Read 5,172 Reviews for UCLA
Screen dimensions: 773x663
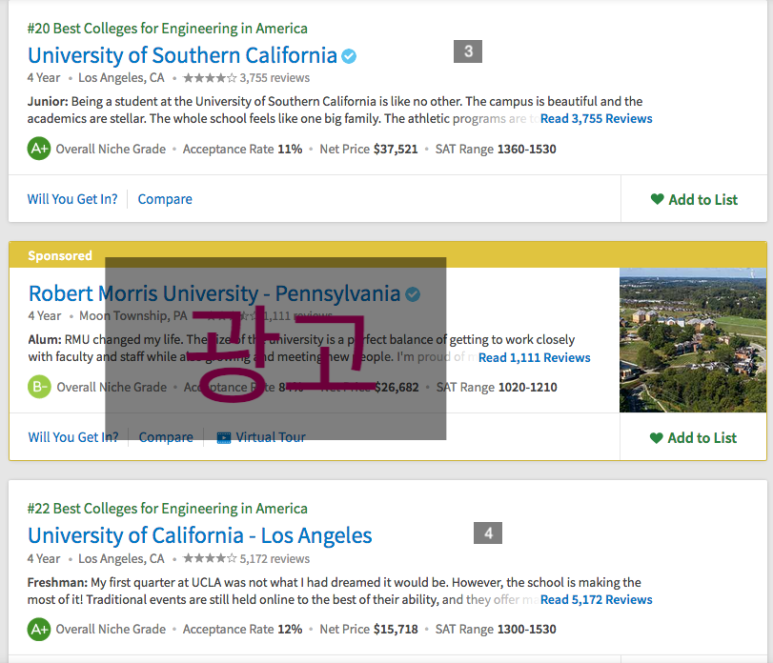tap(596, 600)
